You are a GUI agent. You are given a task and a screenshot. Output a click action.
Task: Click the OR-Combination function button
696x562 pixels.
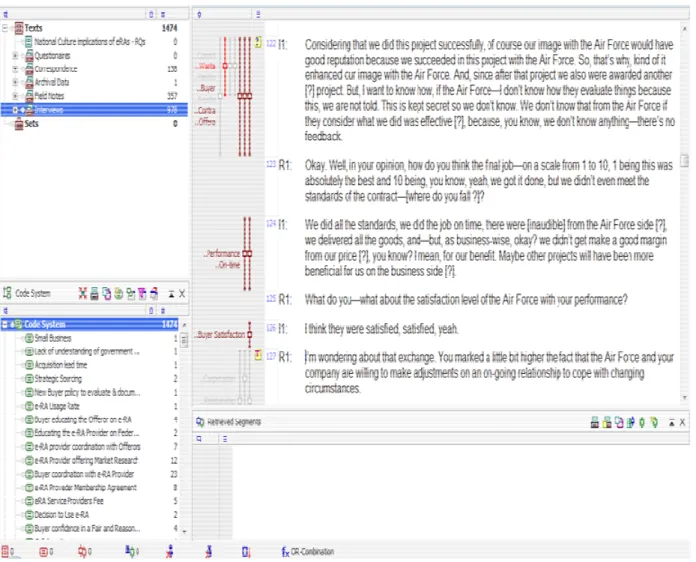click(x=307, y=552)
